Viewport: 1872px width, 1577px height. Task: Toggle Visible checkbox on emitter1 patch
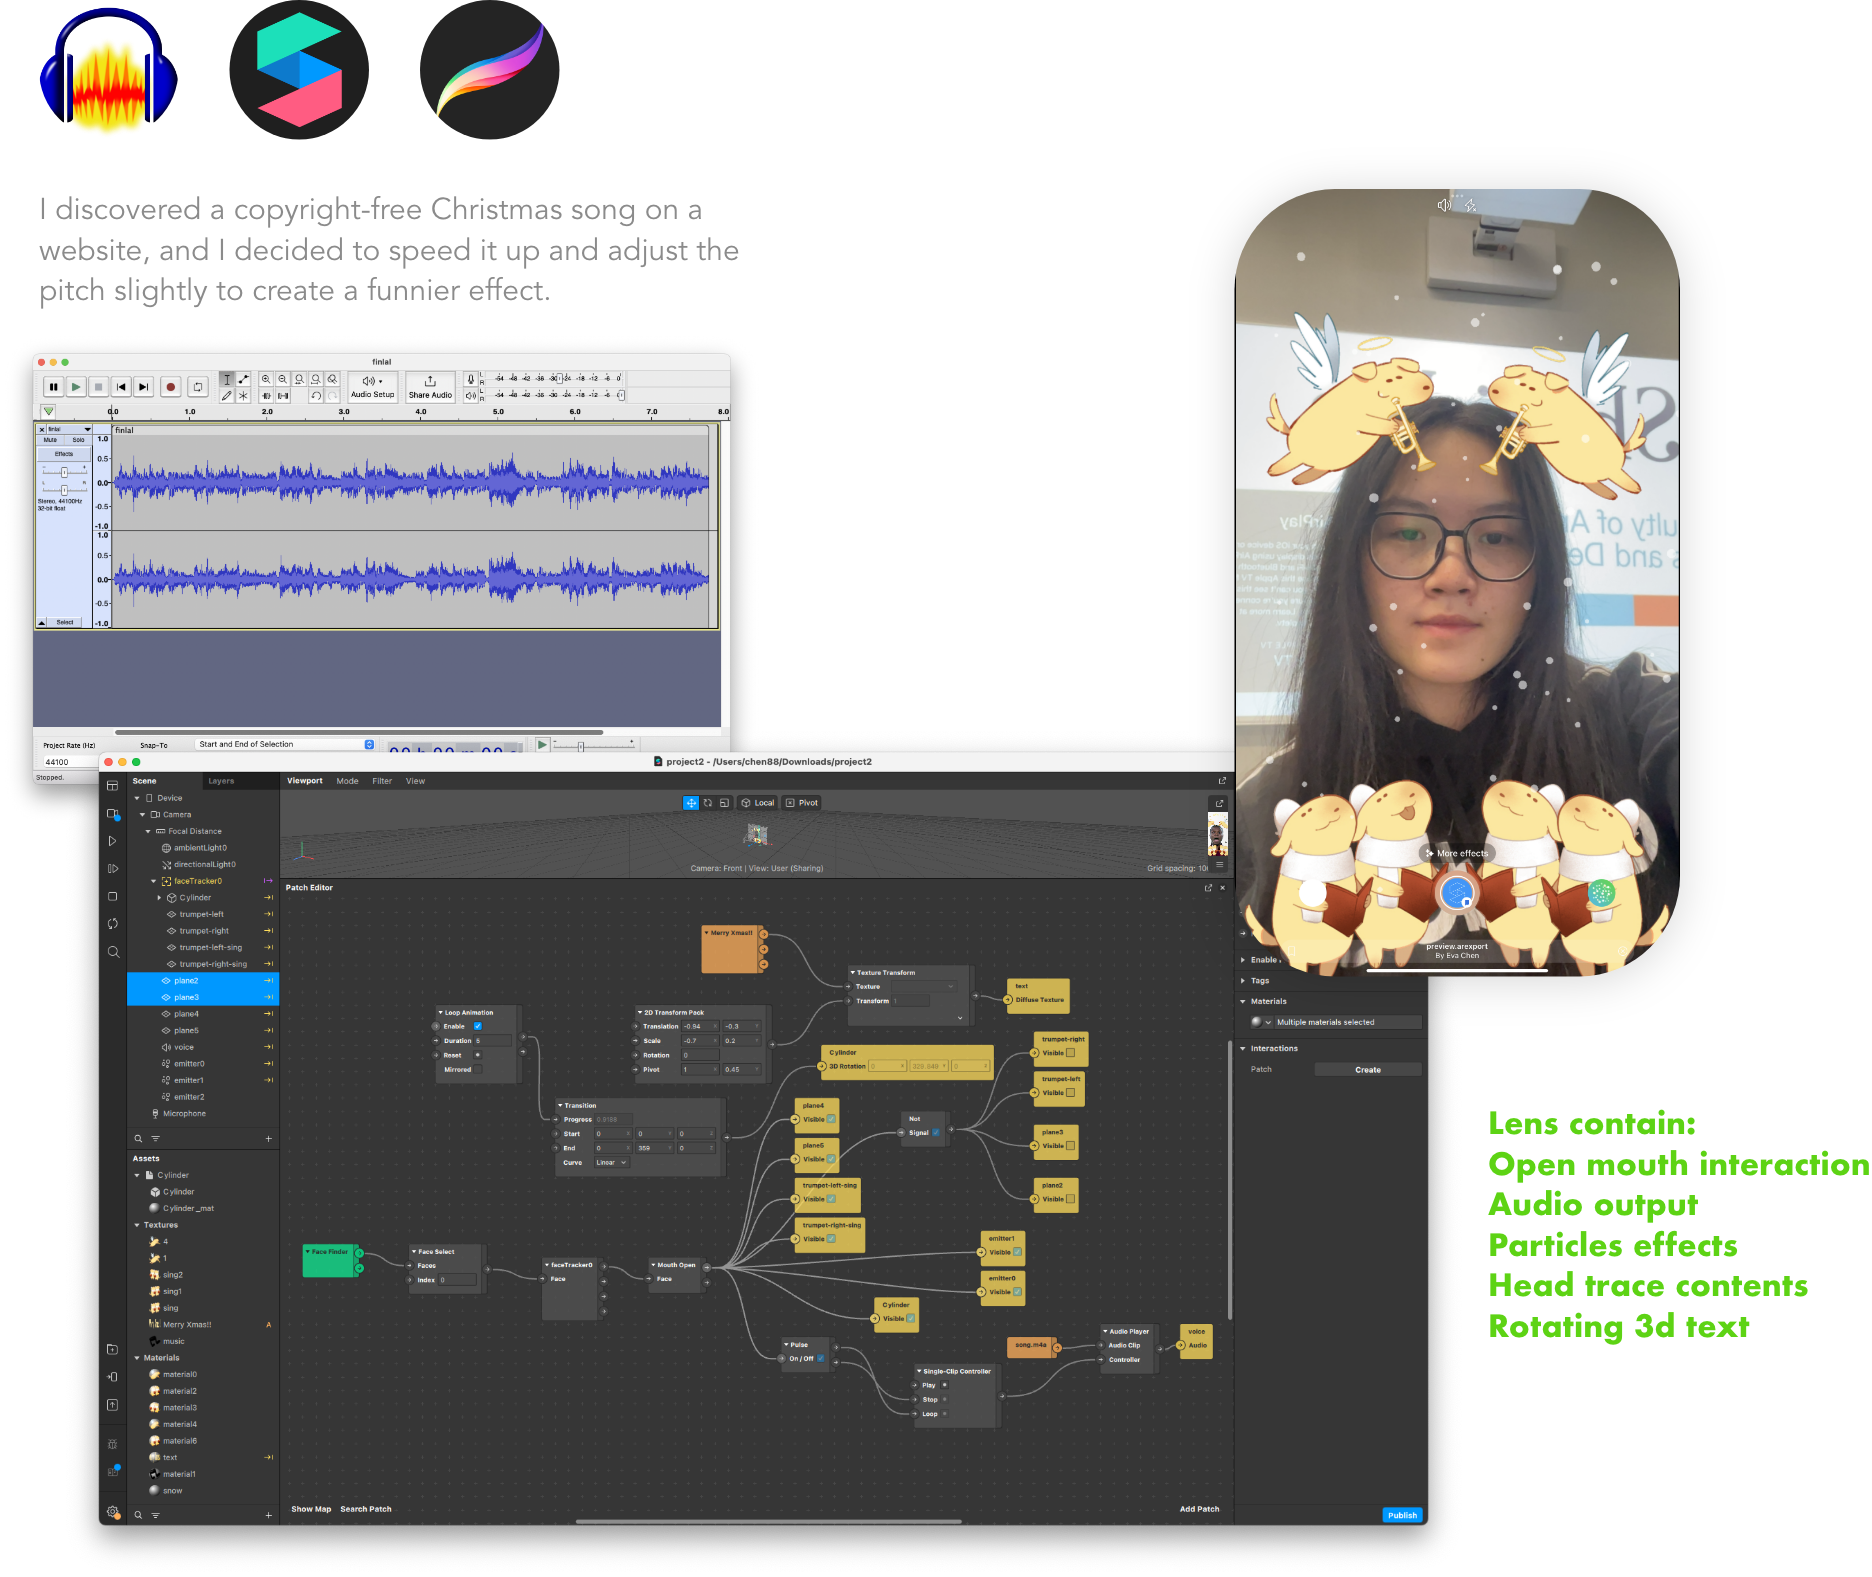coord(1018,1252)
